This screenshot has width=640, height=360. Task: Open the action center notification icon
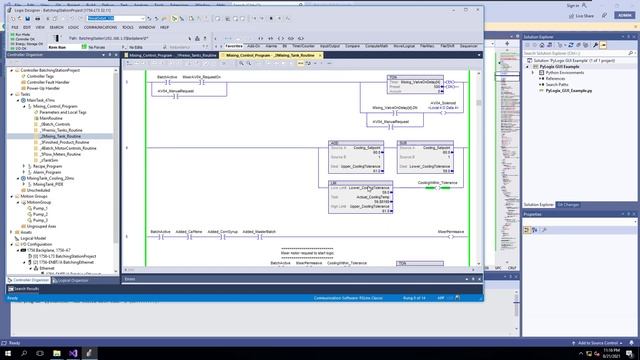click(630, 353)
